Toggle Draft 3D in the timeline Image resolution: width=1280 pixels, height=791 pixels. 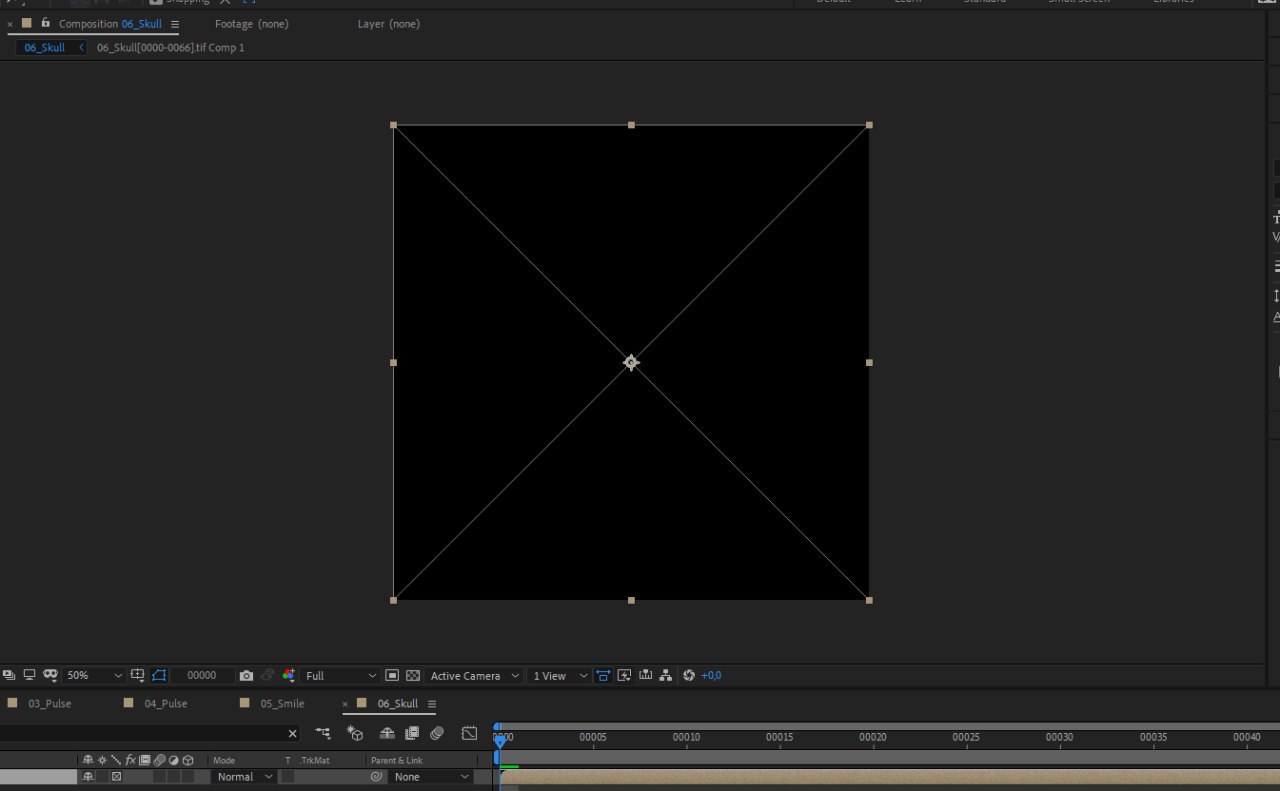coord(355,734)
